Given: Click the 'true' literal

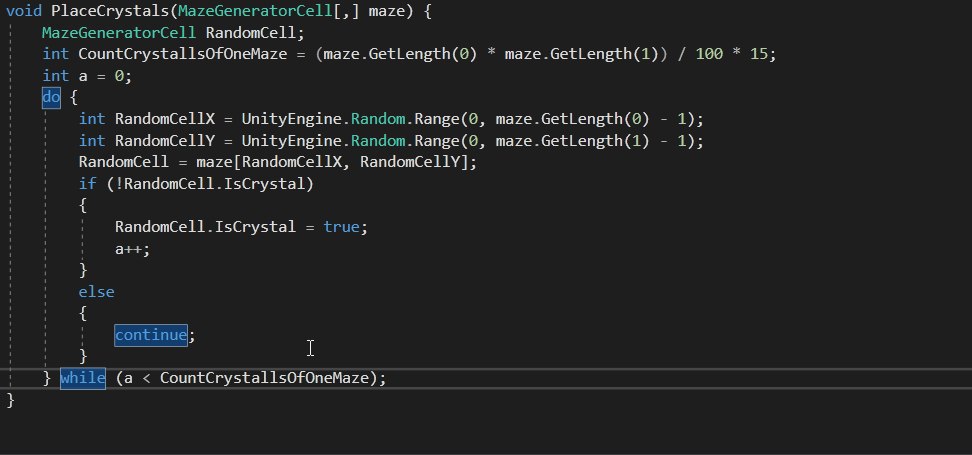Looking at the screenshot, I should [x=341, y=227].
